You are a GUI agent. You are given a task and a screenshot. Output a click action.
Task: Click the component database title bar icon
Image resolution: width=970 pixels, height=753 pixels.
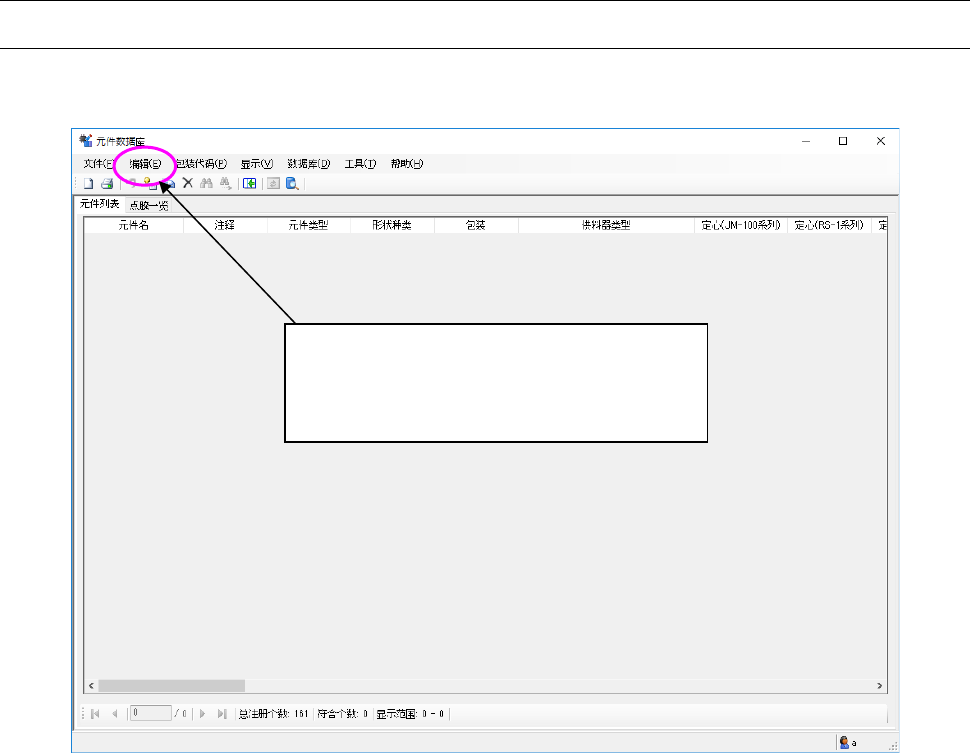(x=85, y=141)
